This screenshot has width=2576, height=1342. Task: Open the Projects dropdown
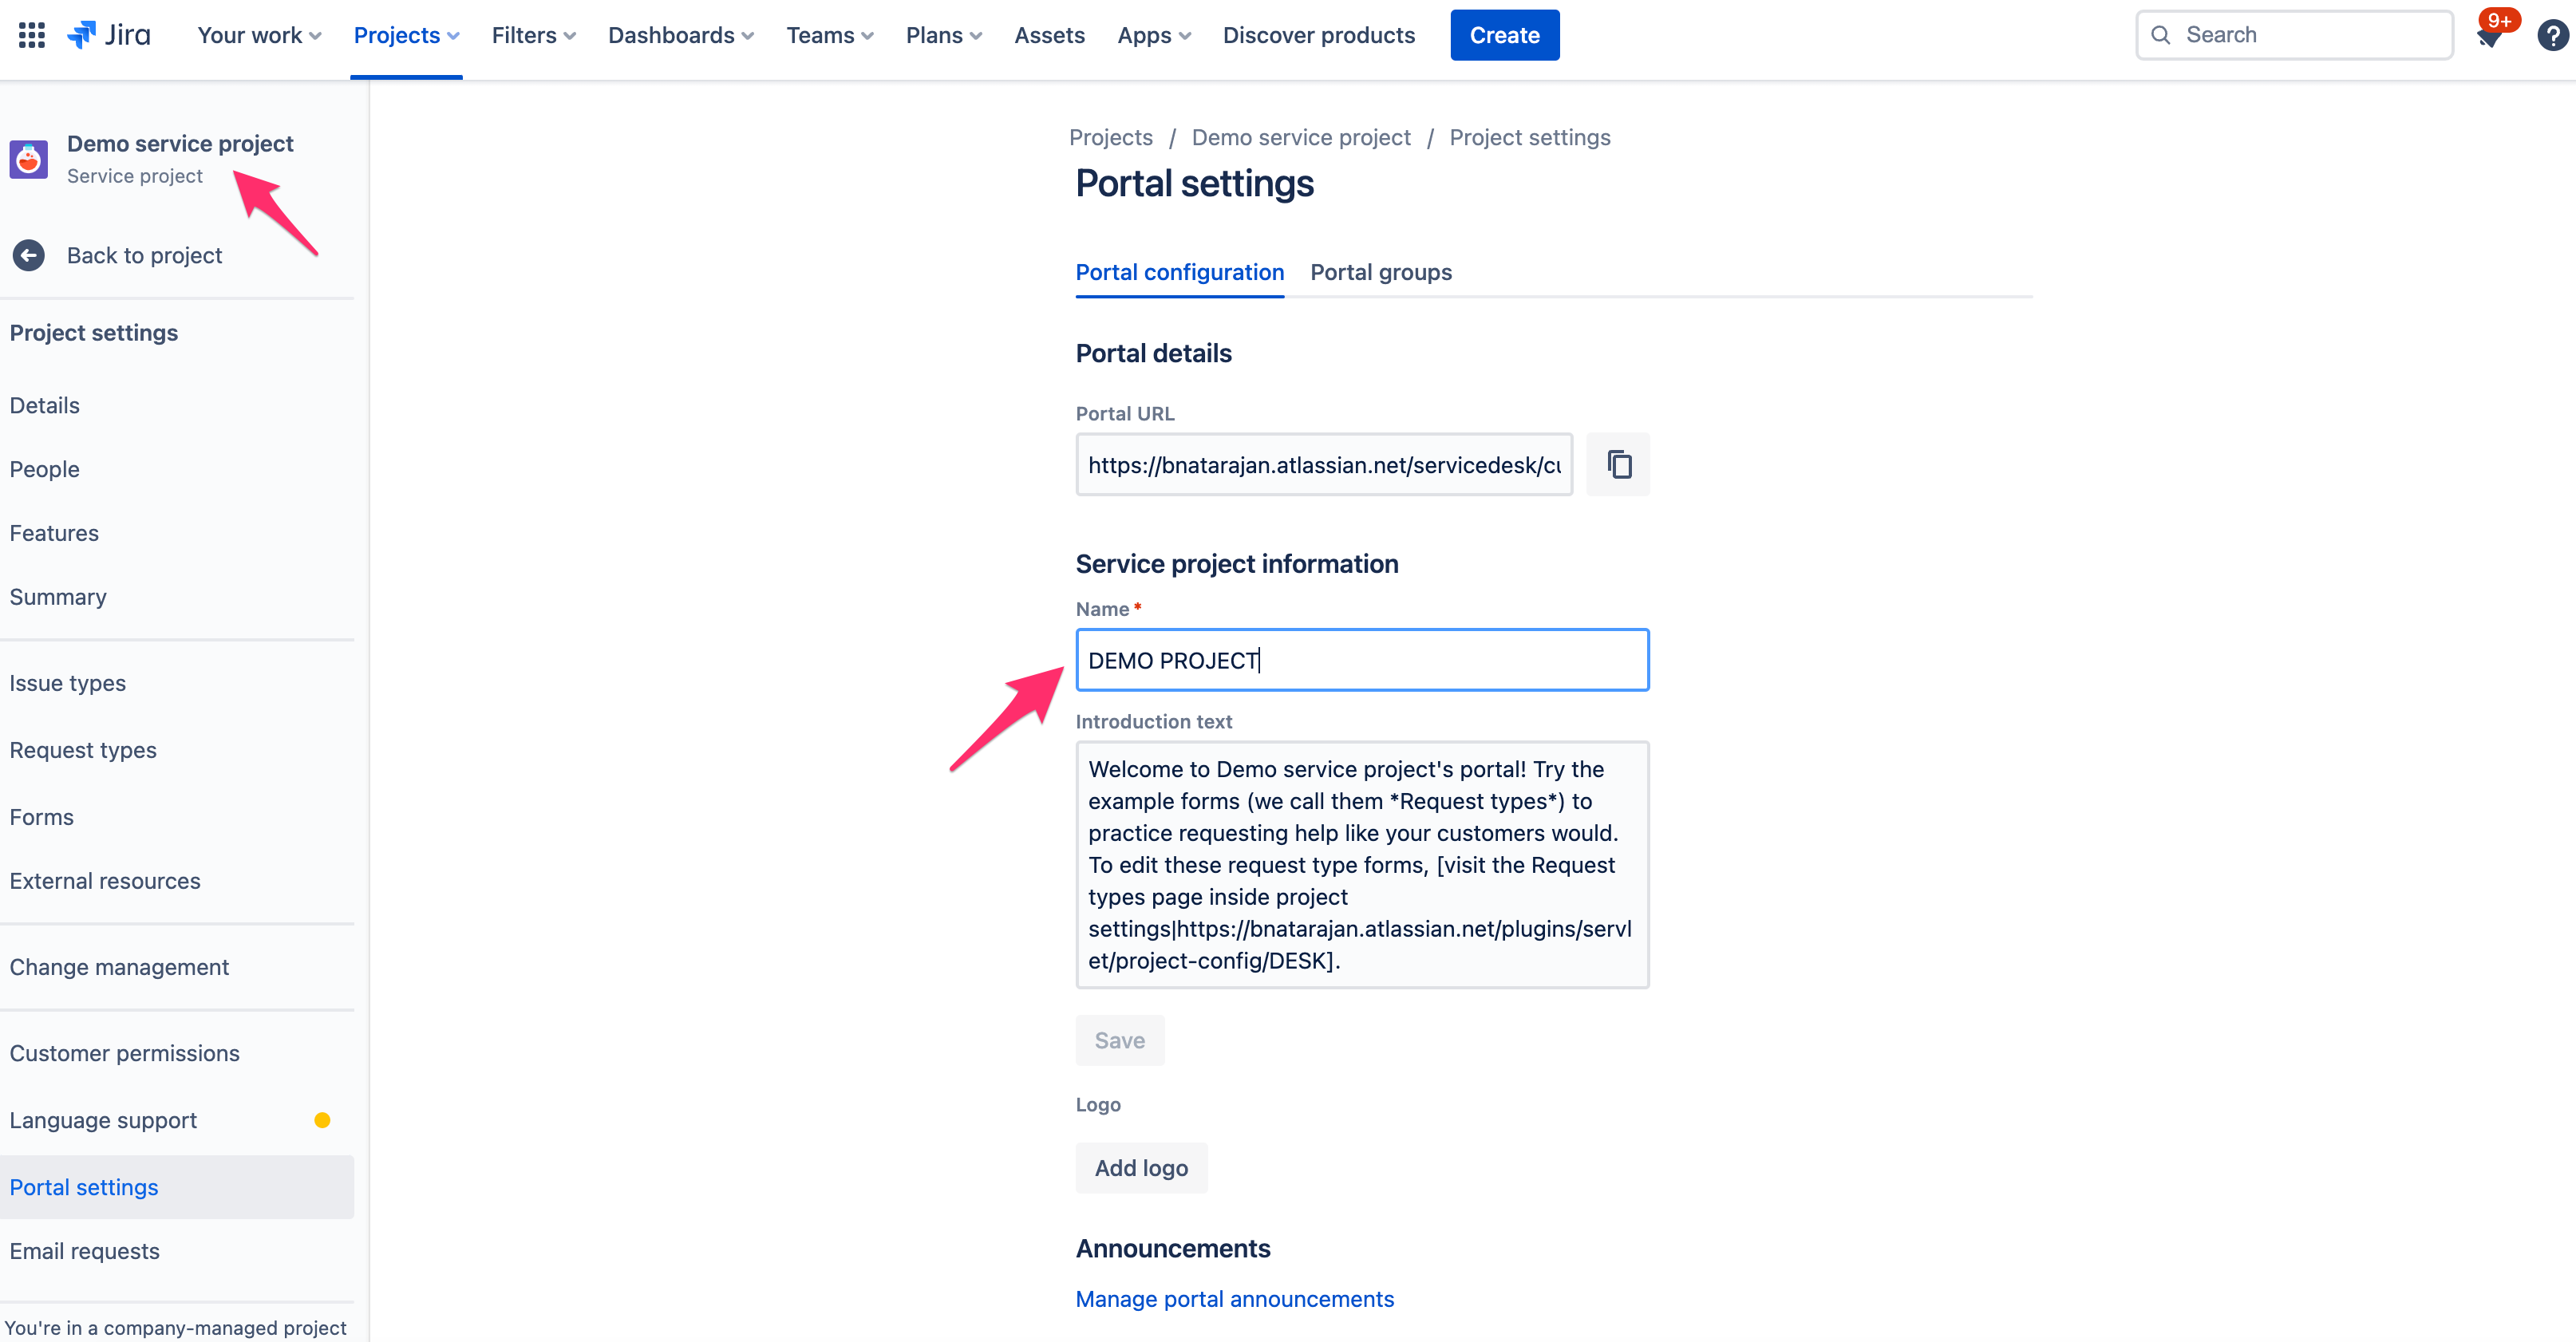click(x=405, y=34)
